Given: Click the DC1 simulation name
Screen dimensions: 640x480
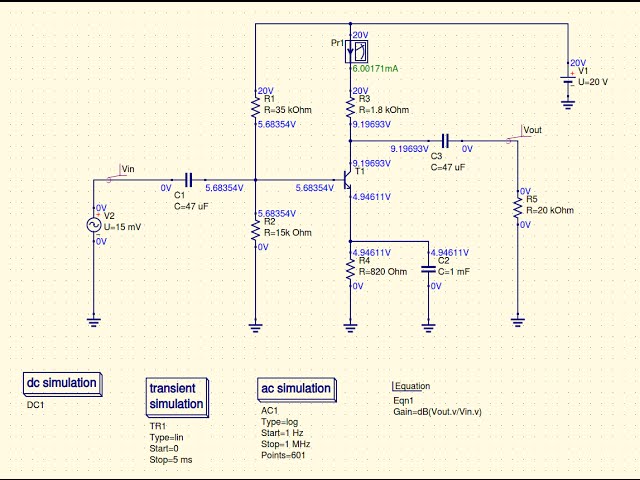Looking at the screenshot, I should [36, 405].
